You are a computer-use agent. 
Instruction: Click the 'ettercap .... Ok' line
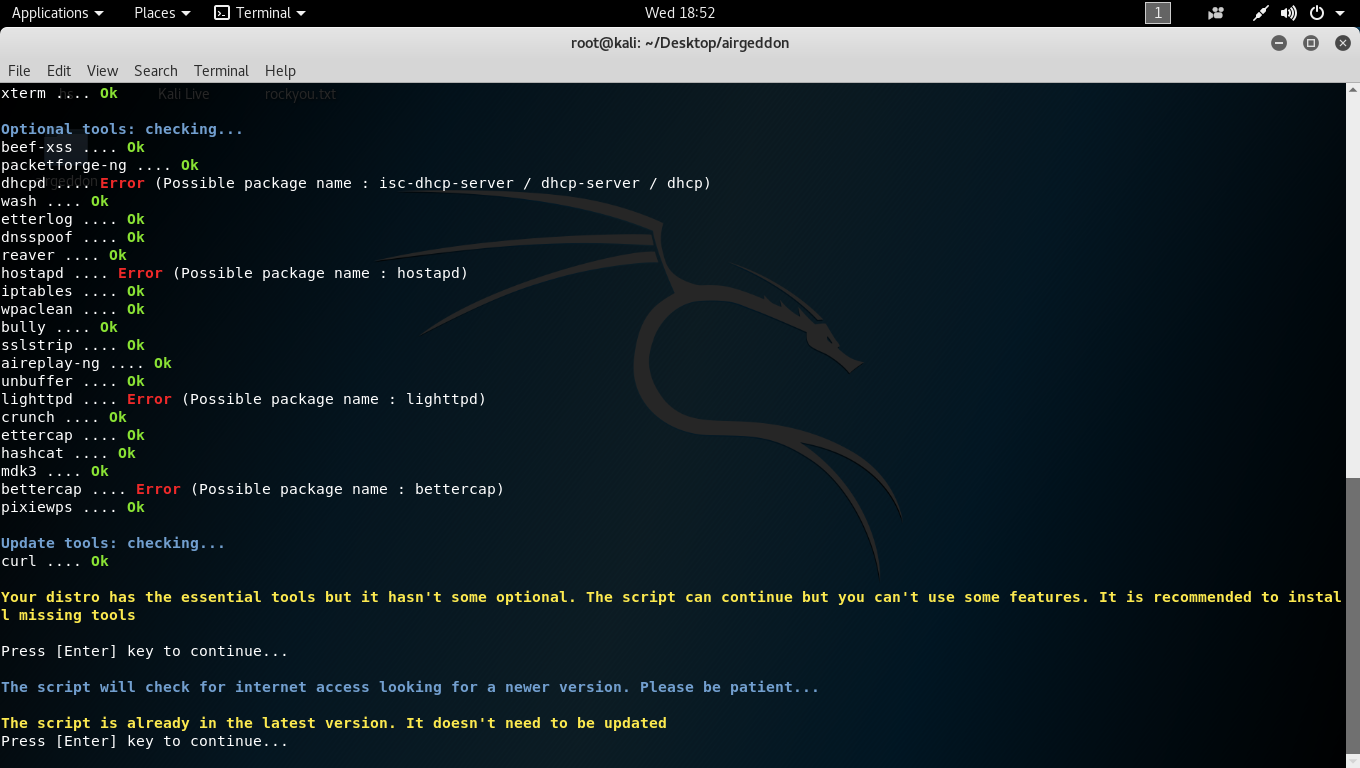pyautogui.click(x=73, y=435)
